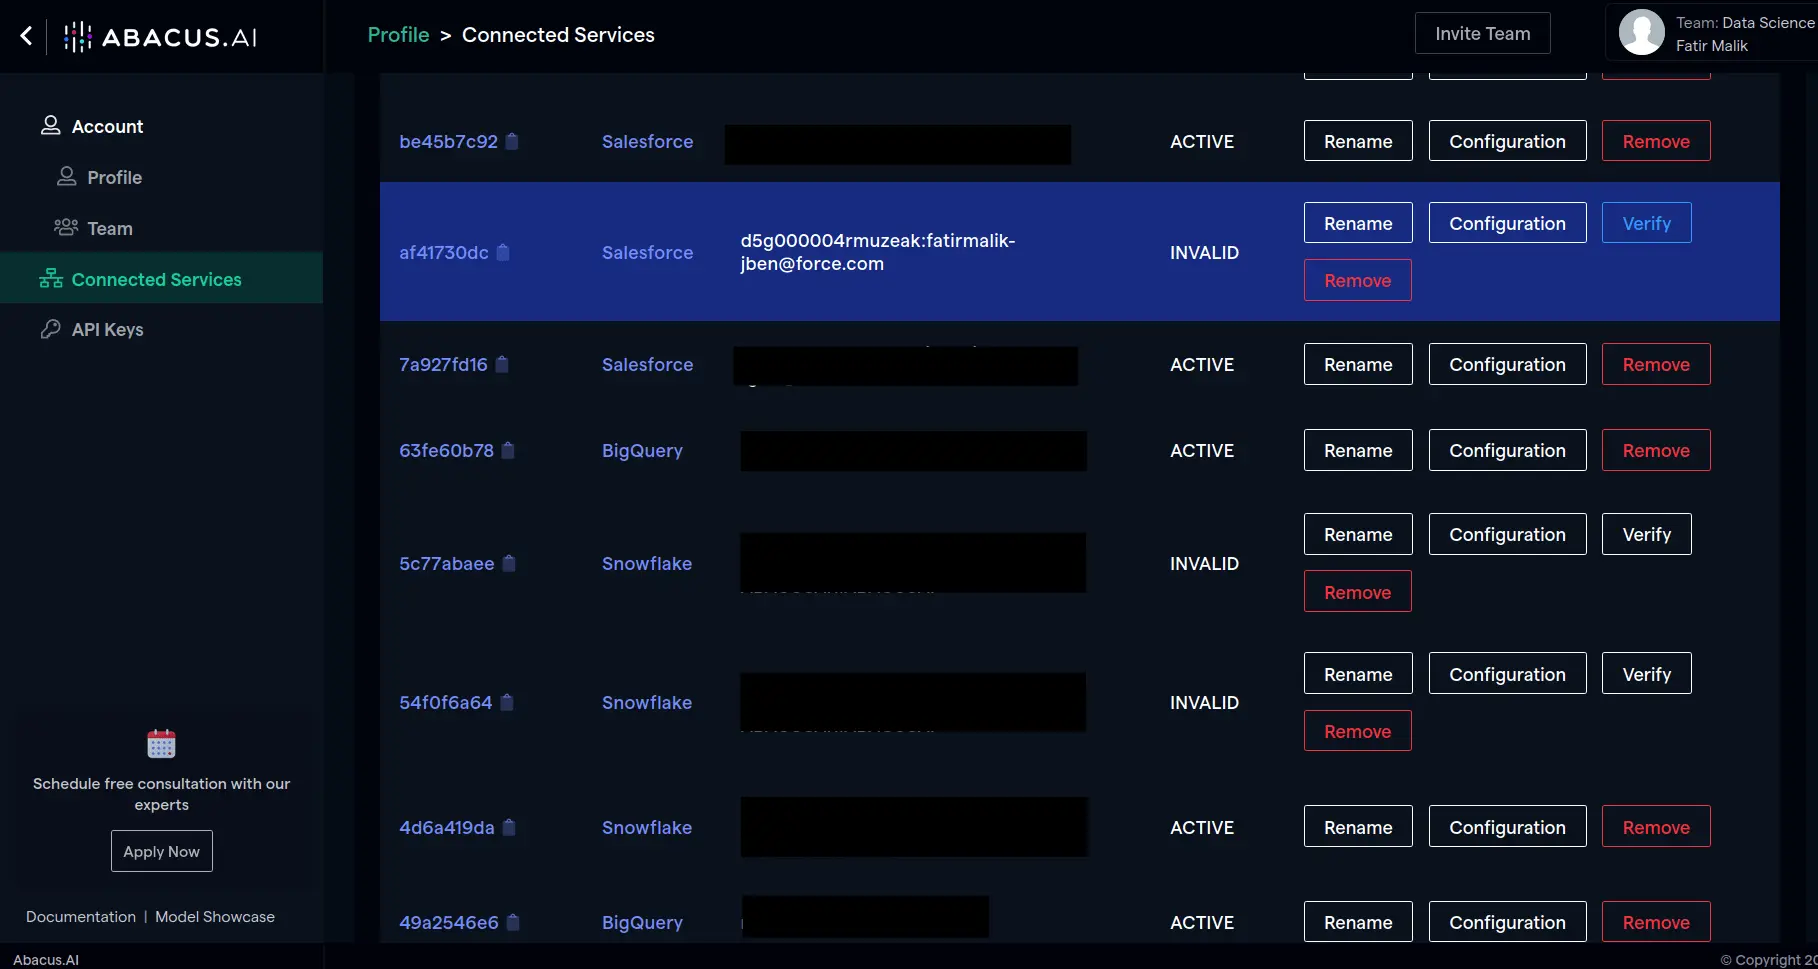Screen dimensions: 1818x969
Task: Click the Fatir Malik user name
Action: (1712, 45)
